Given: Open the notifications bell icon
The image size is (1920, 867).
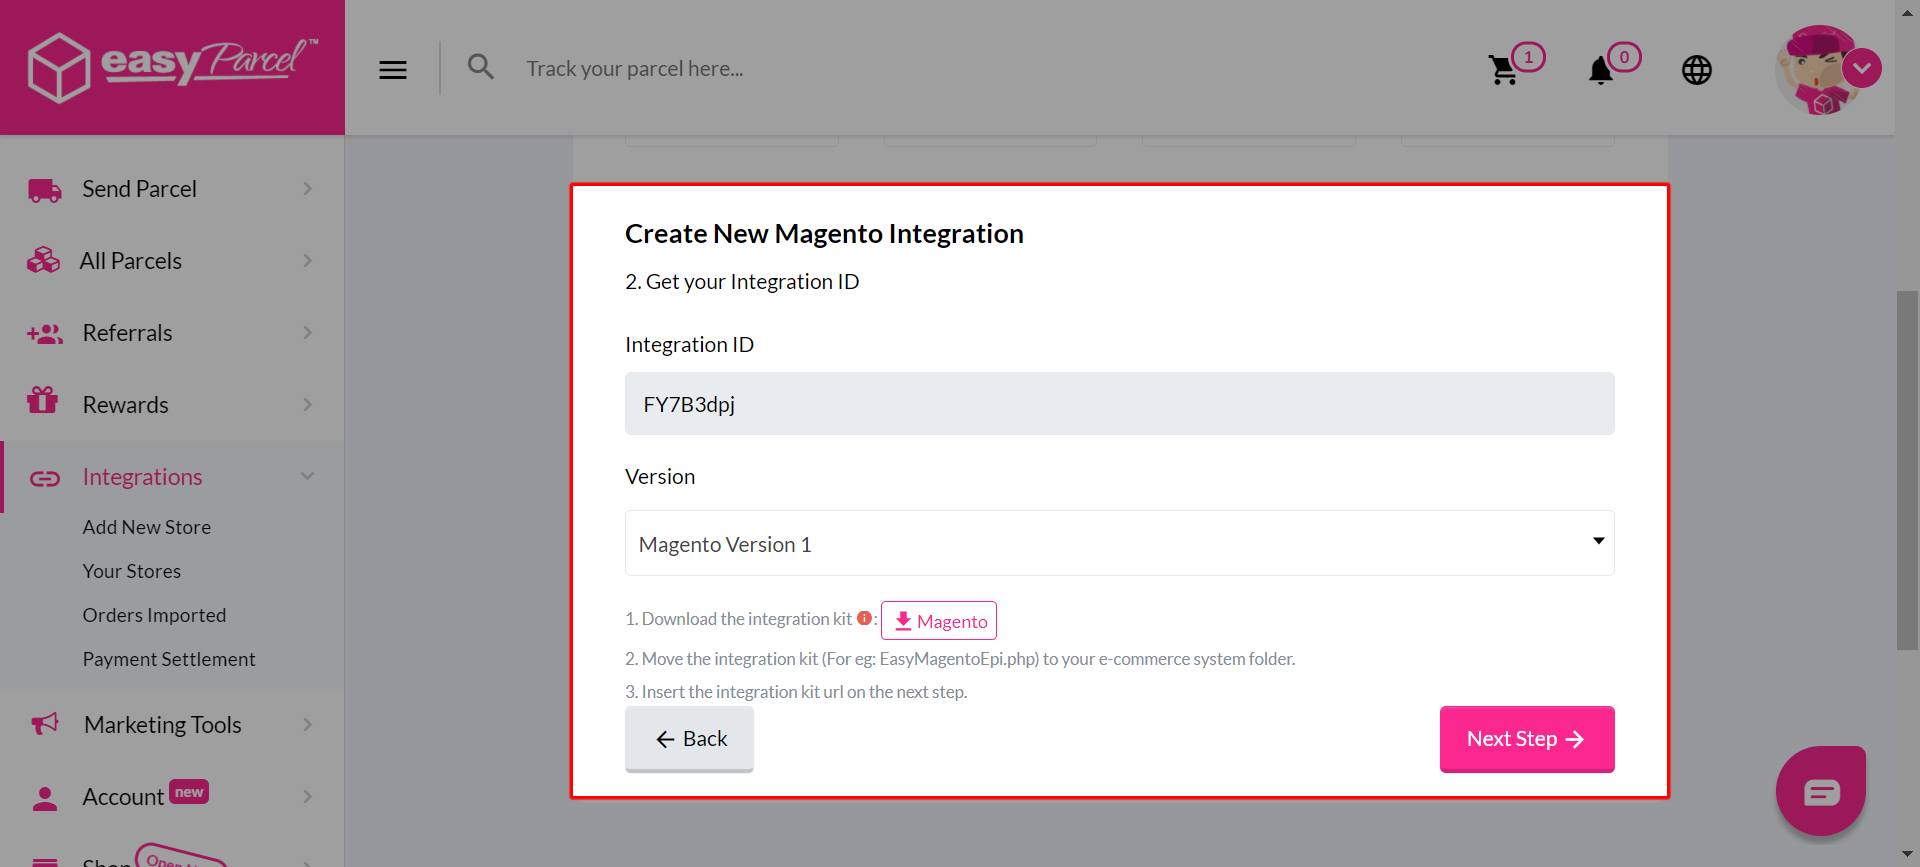Looking at the screenshot, I should [1601, 70].
